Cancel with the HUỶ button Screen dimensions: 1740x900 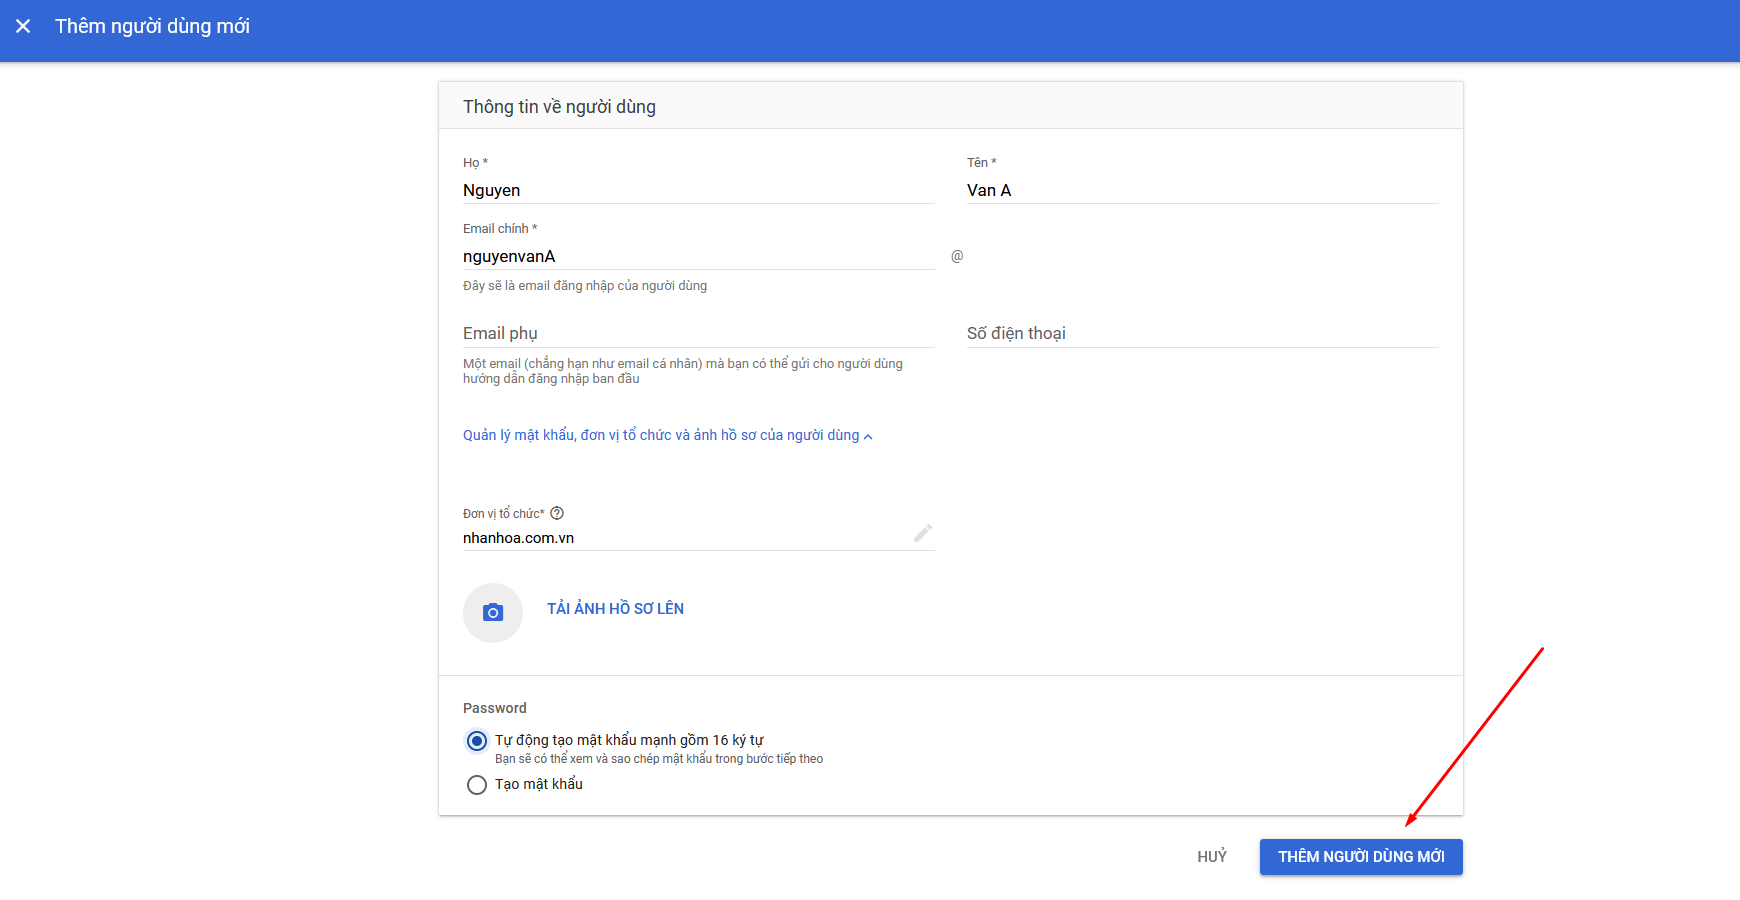click(x=1212, y=857)
